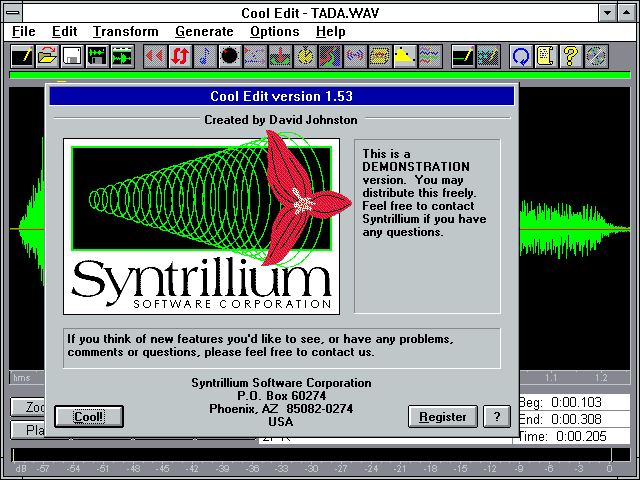This screenshot has width=640, height=480.
Task: Click the 'Created by David Johnston' text
Action: (x=281, y=120)
